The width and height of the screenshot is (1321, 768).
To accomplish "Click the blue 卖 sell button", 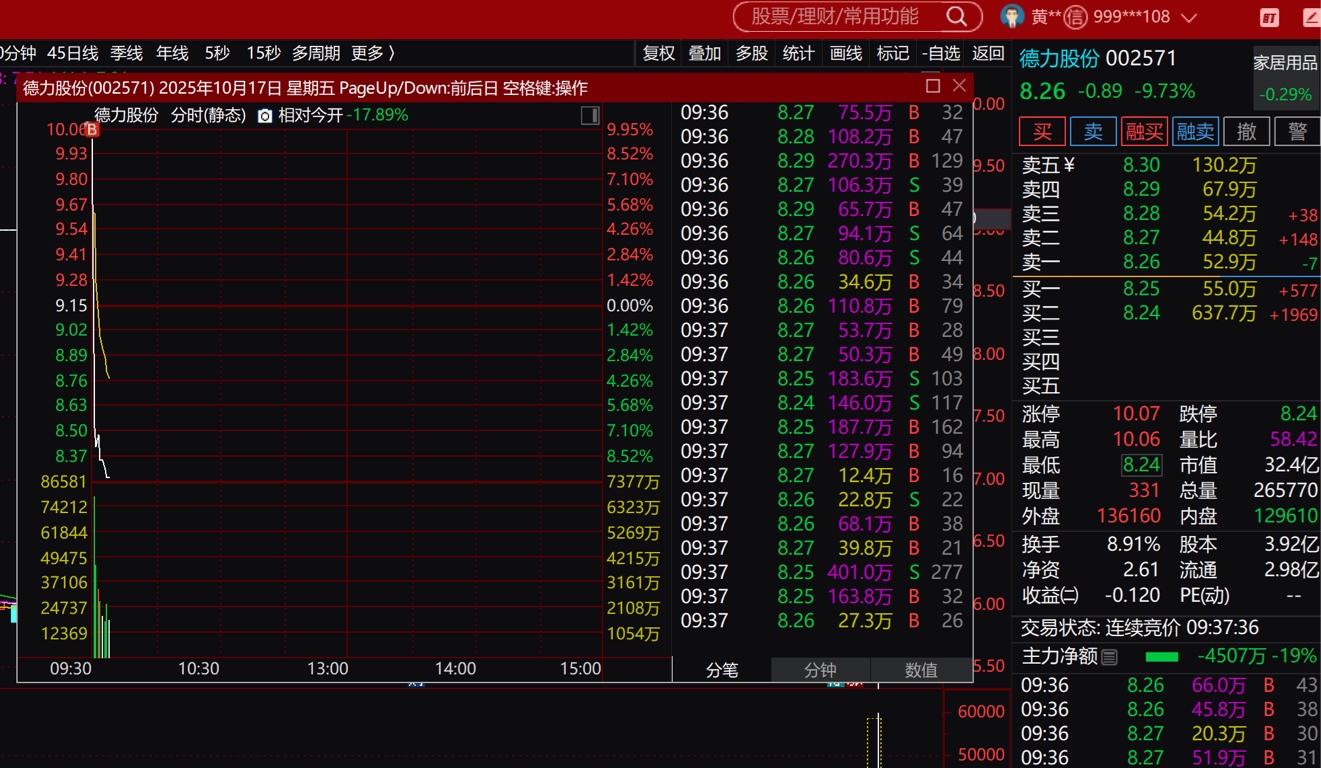I will tap(1094, 131).
